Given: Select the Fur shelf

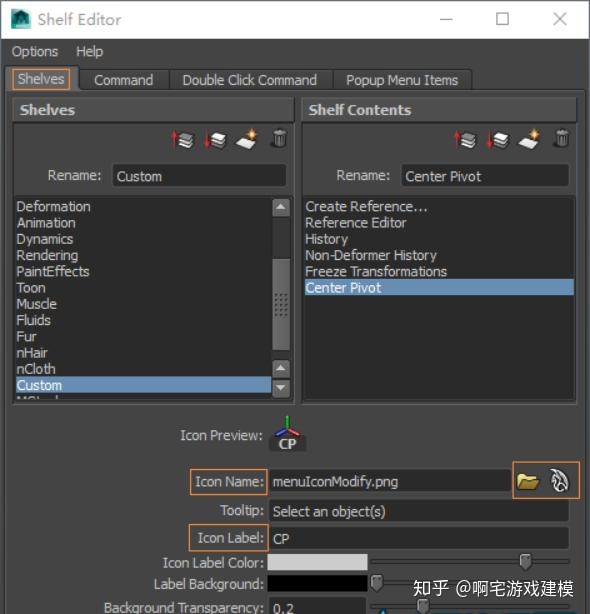Looking at the screenshot, I should 143,336.
